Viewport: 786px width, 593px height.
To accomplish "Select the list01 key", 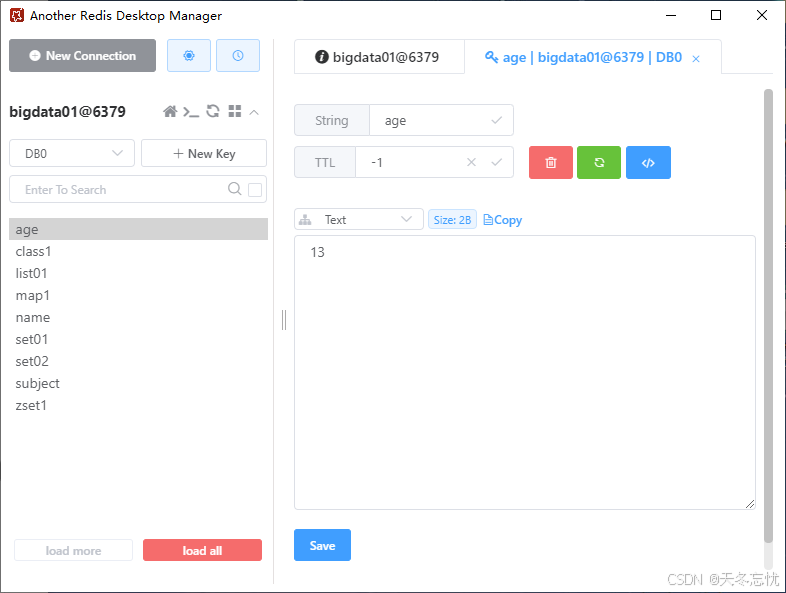I will tap(138, 273).
